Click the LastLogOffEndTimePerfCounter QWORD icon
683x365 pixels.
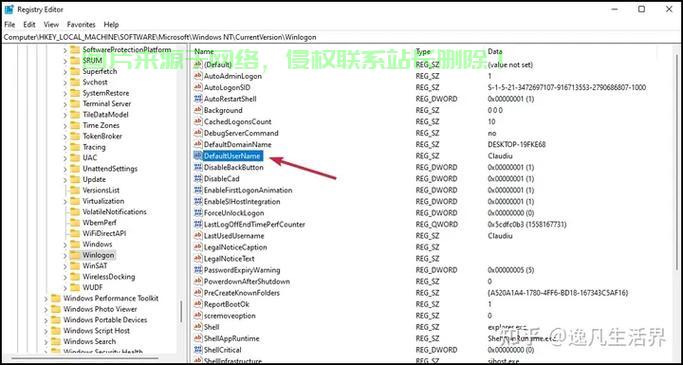point(198,224)
